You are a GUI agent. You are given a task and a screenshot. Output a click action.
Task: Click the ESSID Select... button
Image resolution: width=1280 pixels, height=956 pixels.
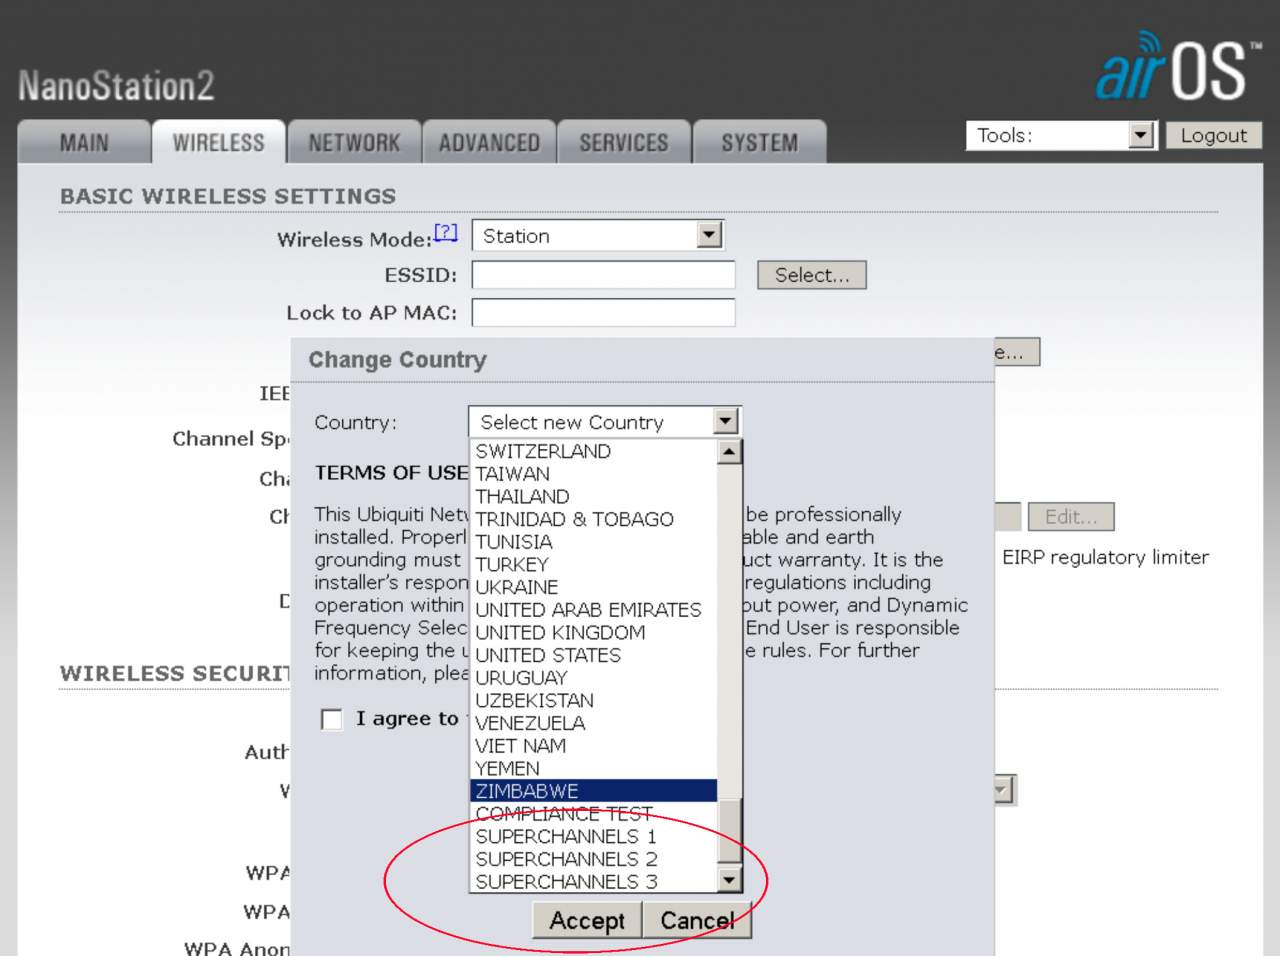click(x=812, y=275)
